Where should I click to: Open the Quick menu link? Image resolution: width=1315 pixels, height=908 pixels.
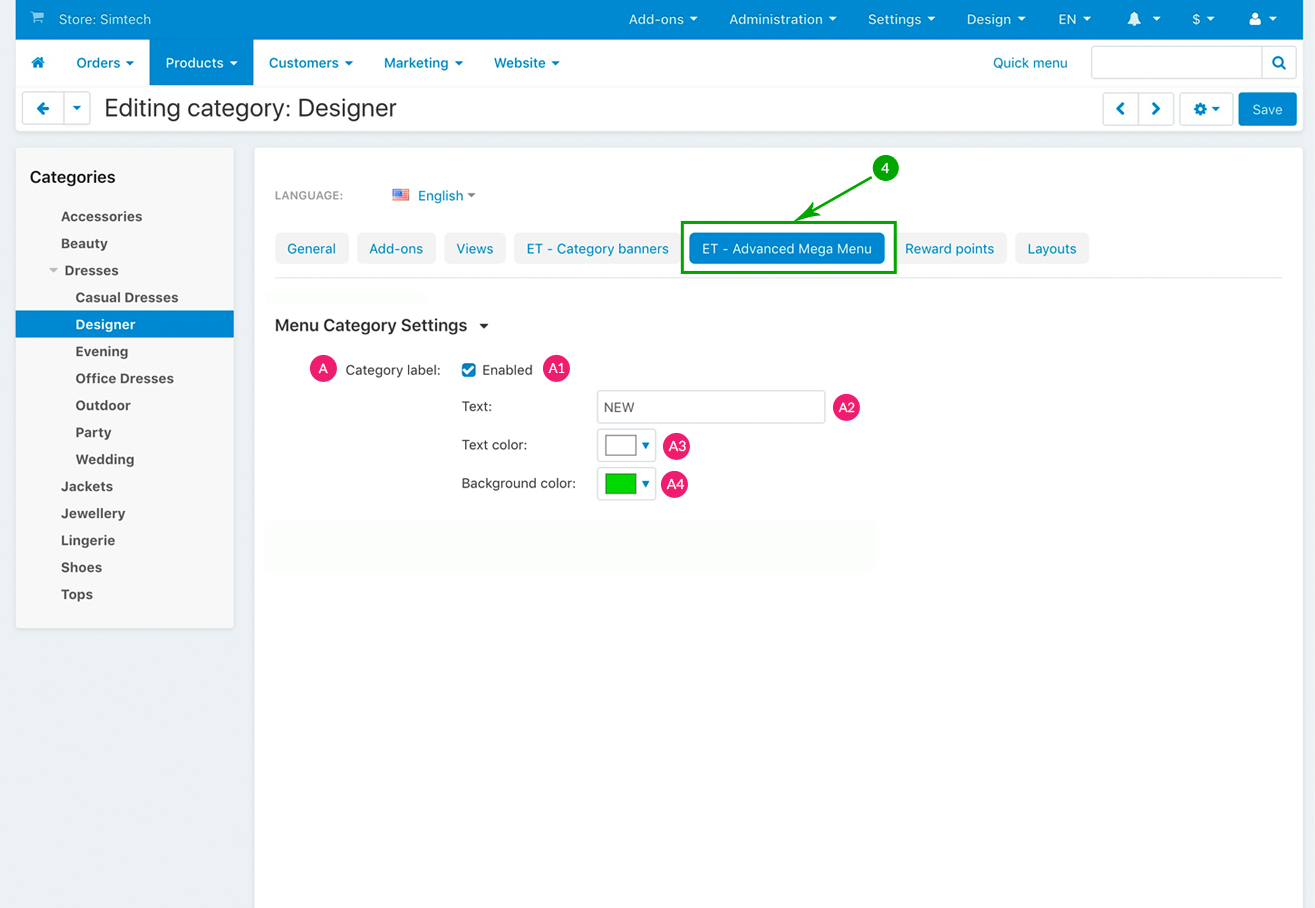(1029, 63)
